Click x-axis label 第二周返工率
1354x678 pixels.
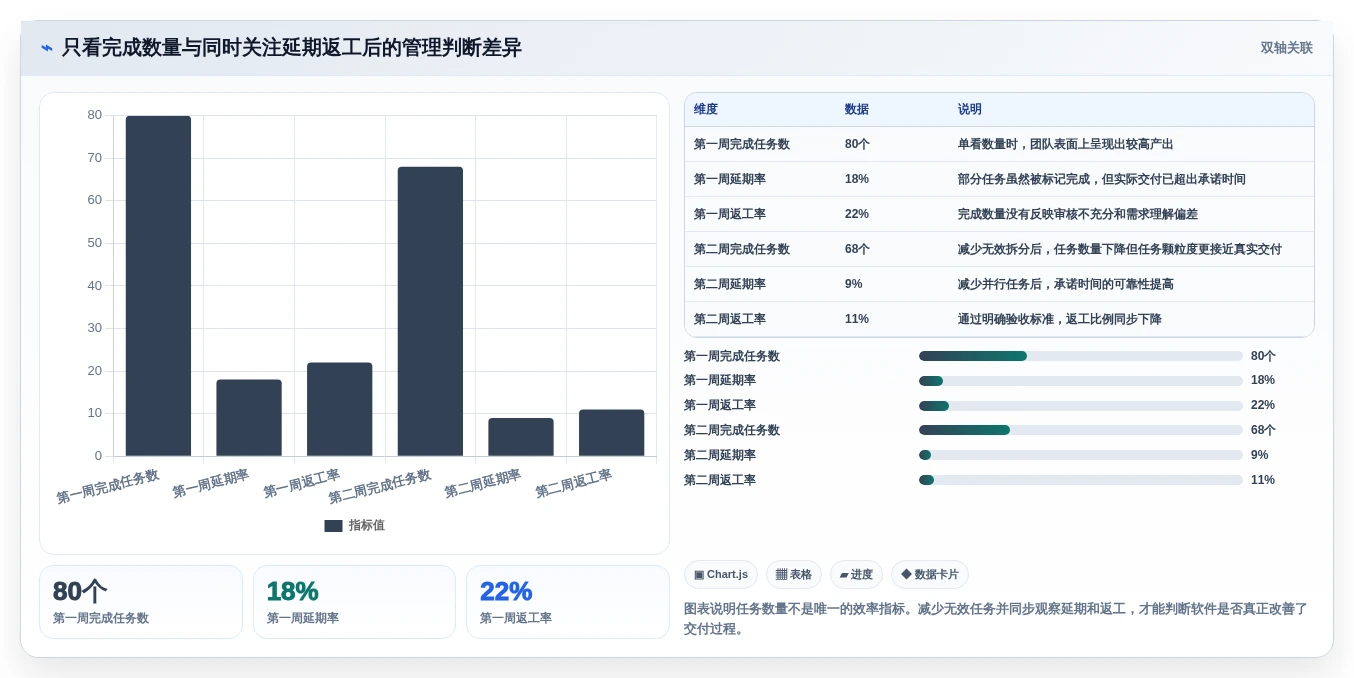573,484
